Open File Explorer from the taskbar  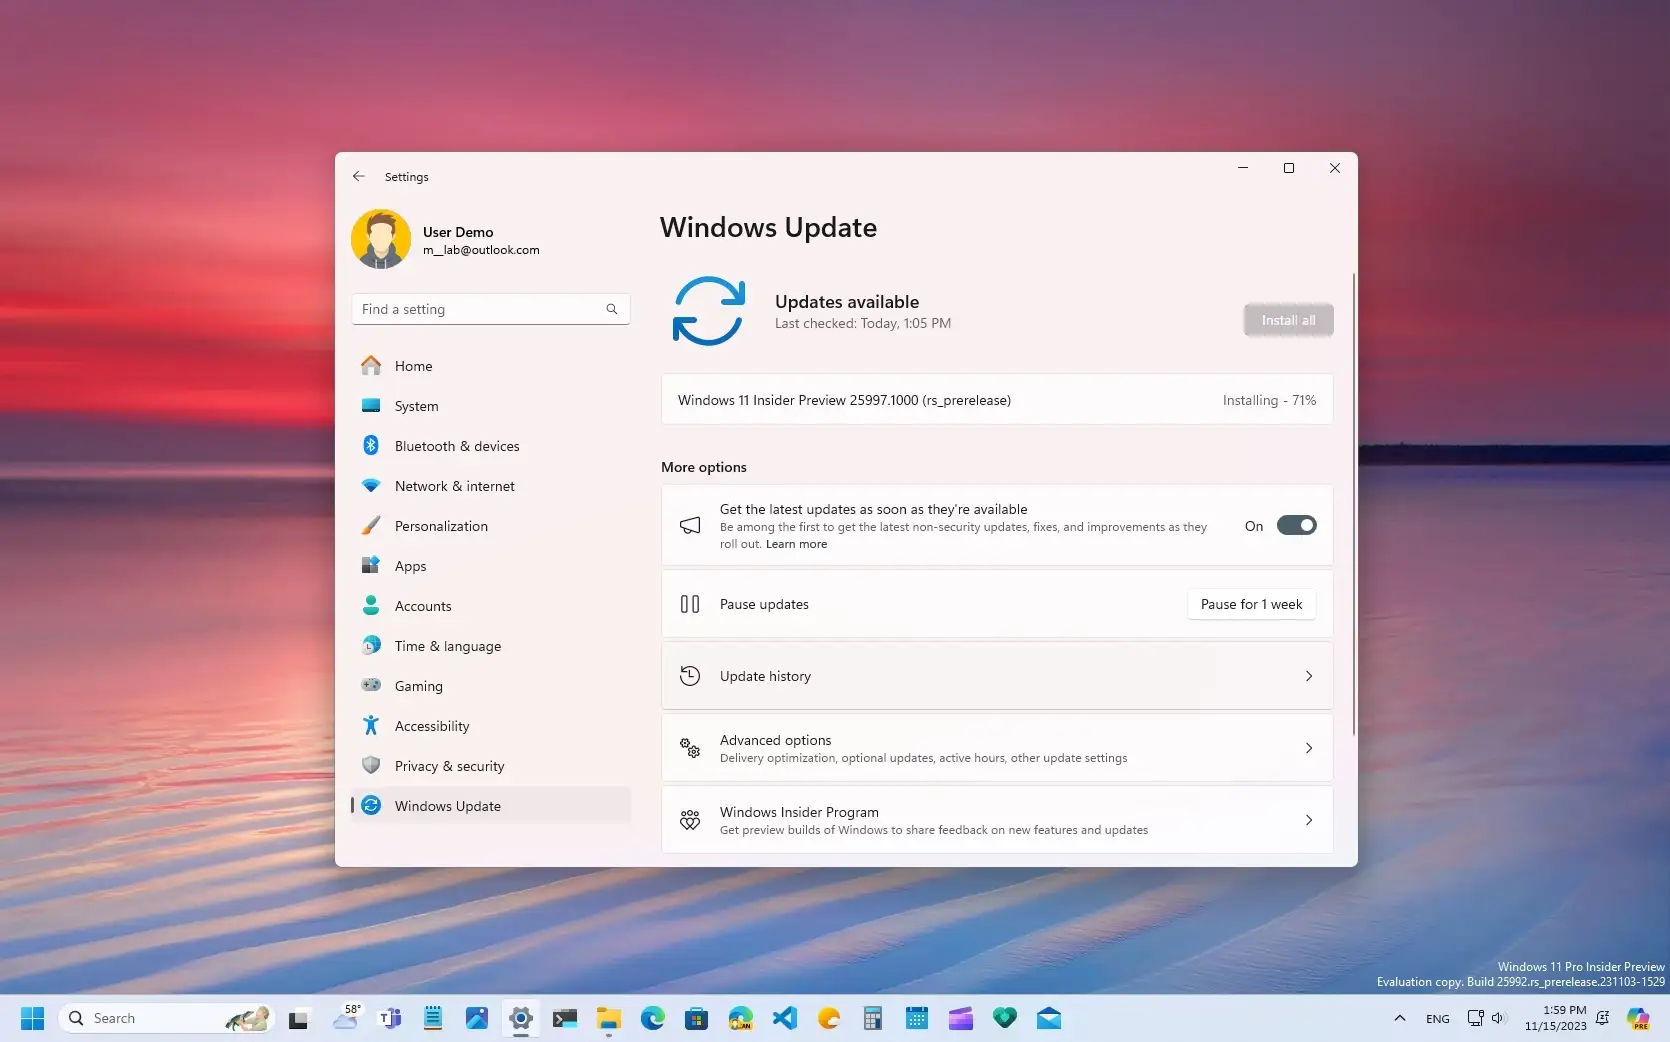click(x=609, y=1019)
